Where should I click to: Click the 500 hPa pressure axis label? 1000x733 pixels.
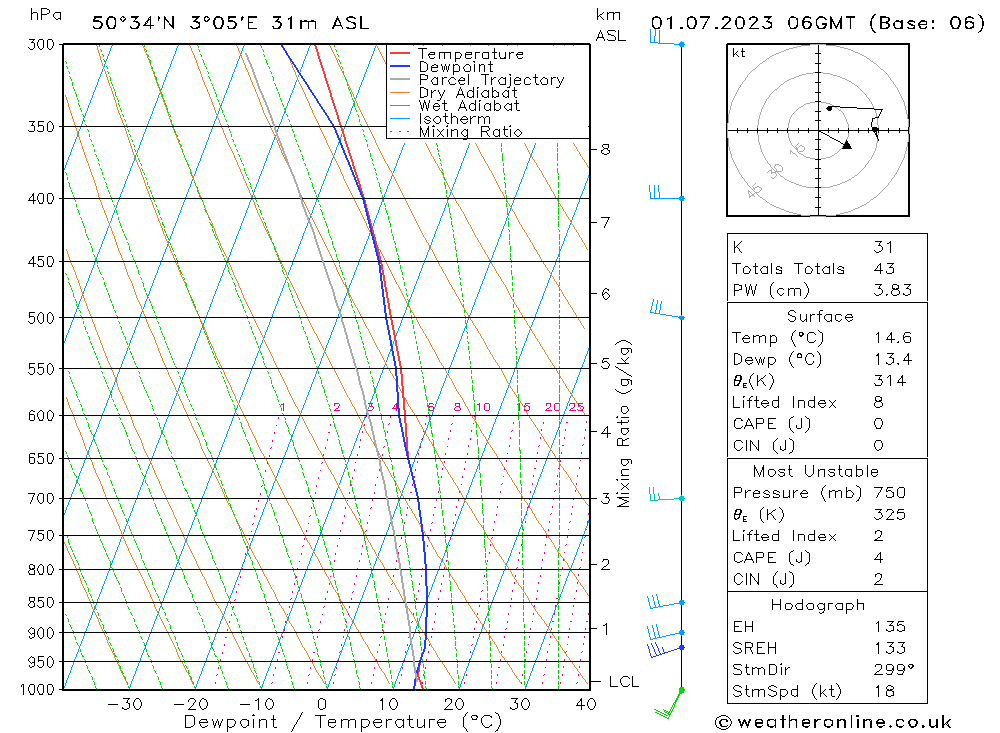(x=41, y=318)
